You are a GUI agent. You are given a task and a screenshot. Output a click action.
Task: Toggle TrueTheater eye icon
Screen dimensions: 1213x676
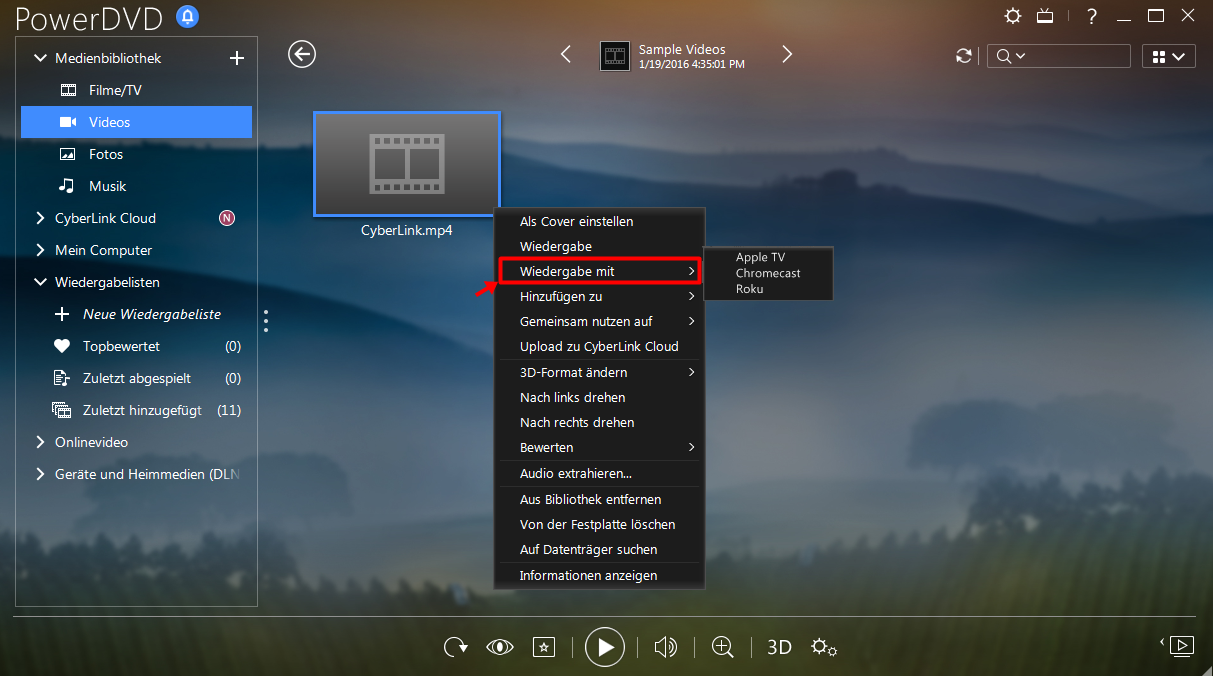click(x=499, y=647)
